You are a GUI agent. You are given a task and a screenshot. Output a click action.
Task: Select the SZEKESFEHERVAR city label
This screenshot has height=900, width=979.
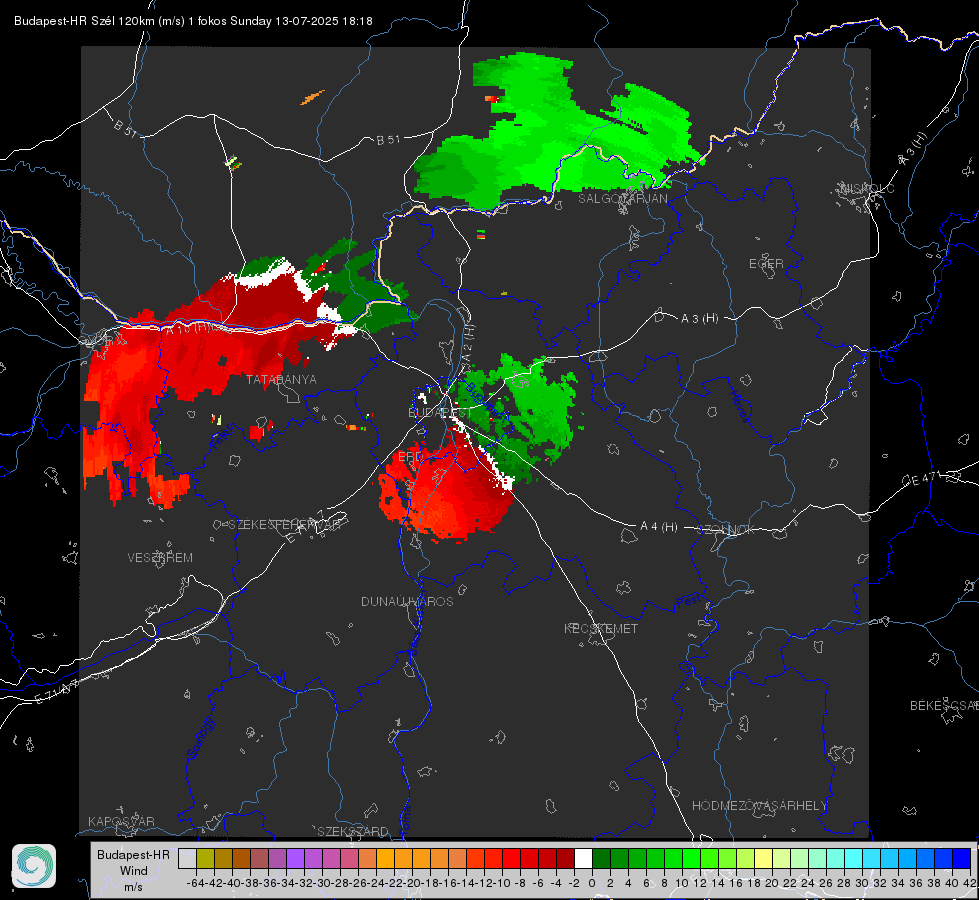tap(285, 525)
